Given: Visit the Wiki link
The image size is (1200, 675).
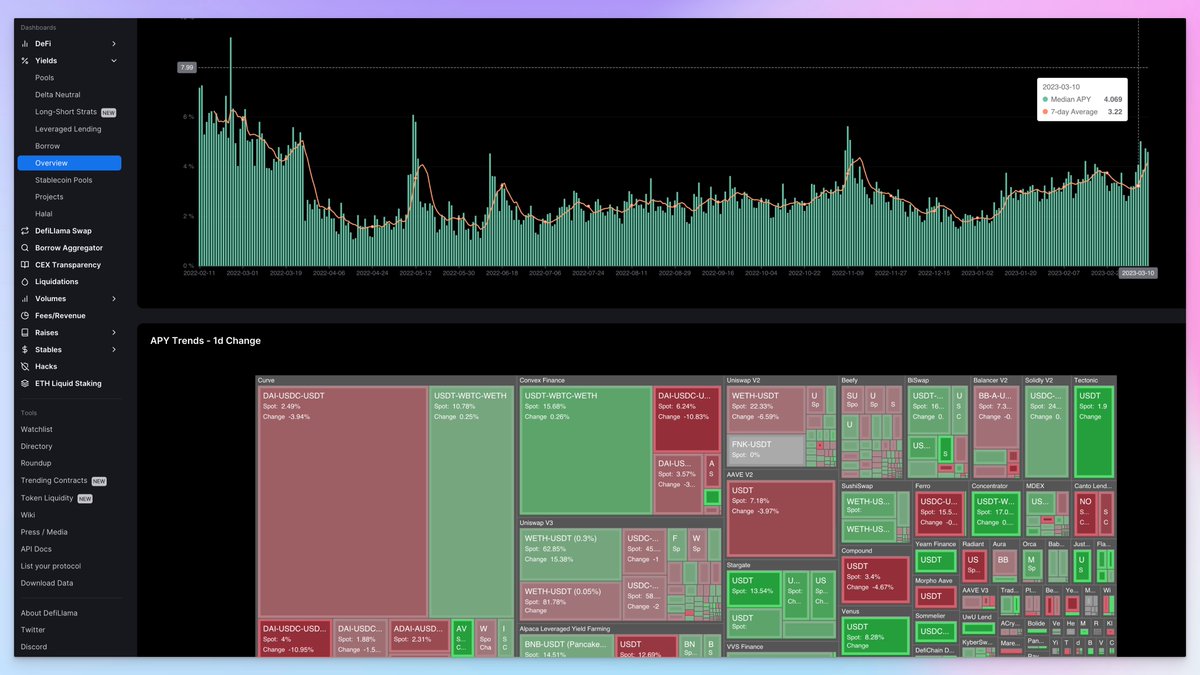Looking at the screenshot, I should point(28,515).
